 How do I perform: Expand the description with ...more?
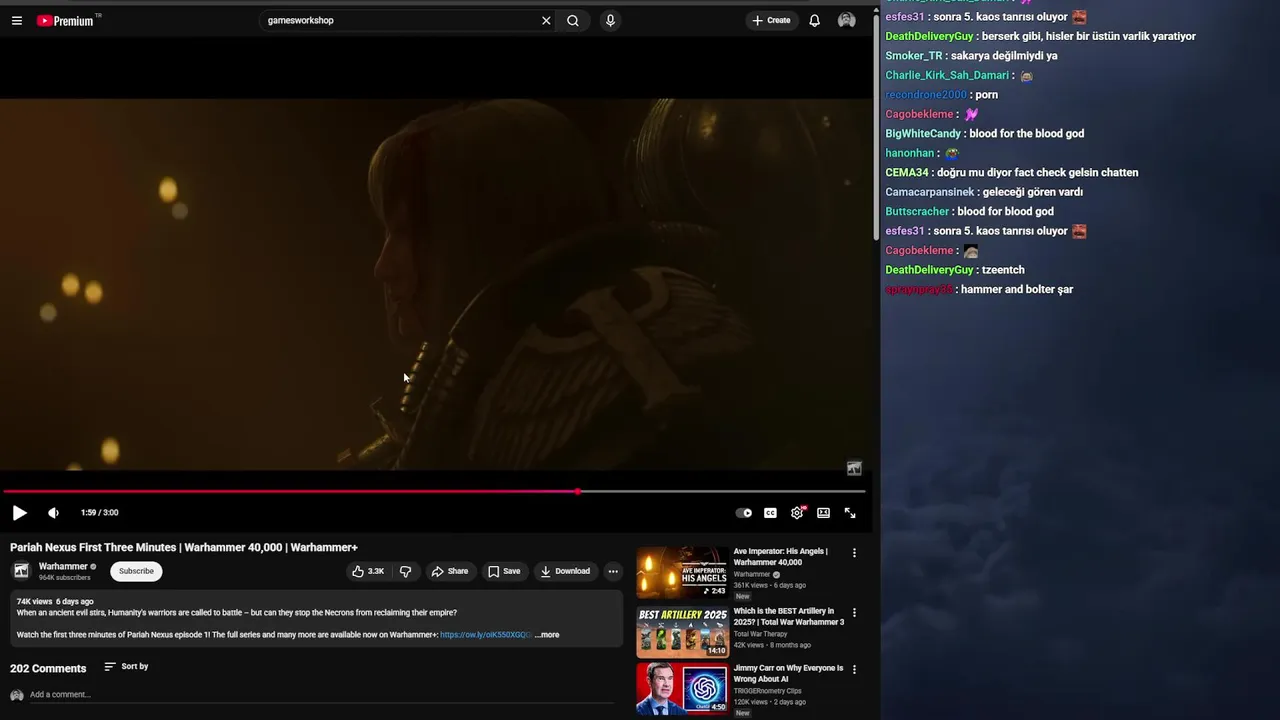click(x=547, y=635)
